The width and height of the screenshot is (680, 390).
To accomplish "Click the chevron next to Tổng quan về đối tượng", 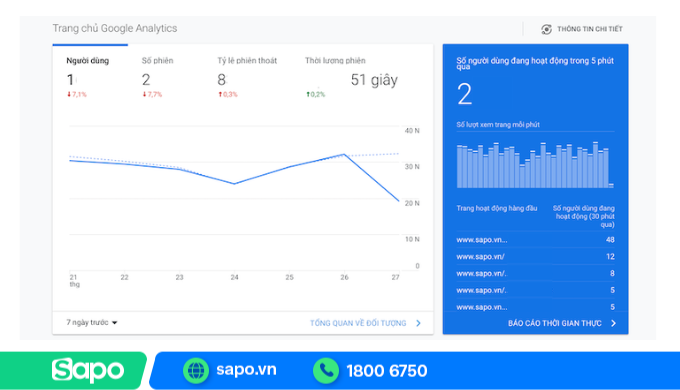I will point(418,323).
